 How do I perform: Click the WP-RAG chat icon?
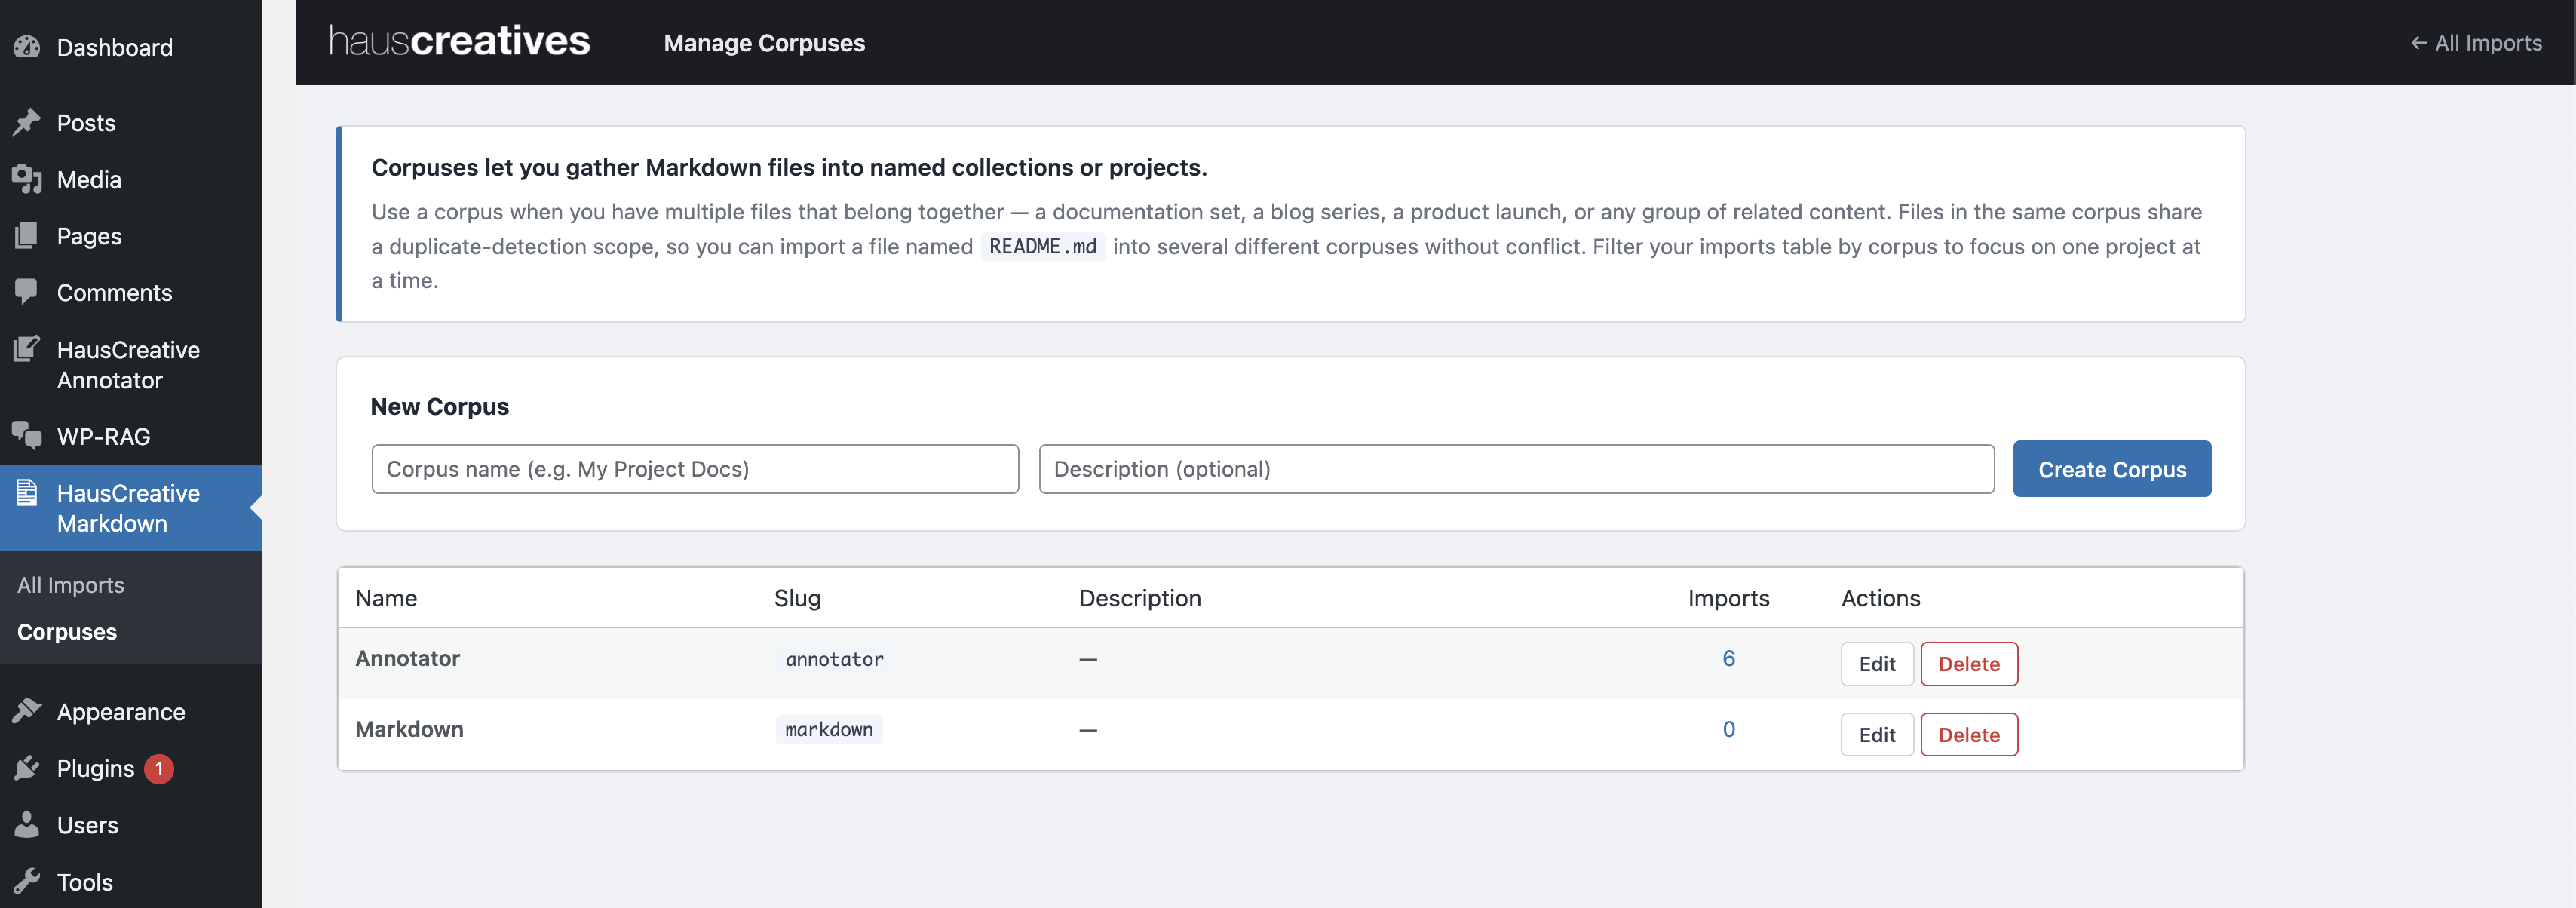27,435
